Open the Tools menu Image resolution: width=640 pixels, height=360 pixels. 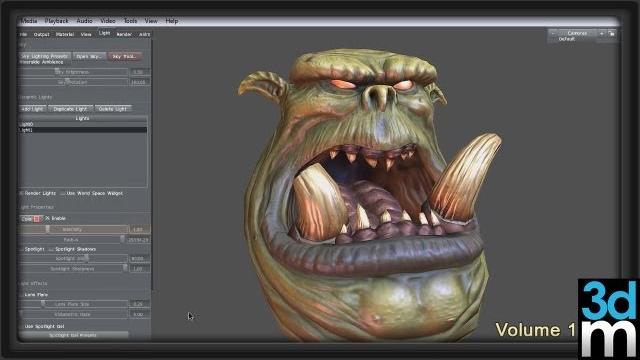(x=130, y=21)
